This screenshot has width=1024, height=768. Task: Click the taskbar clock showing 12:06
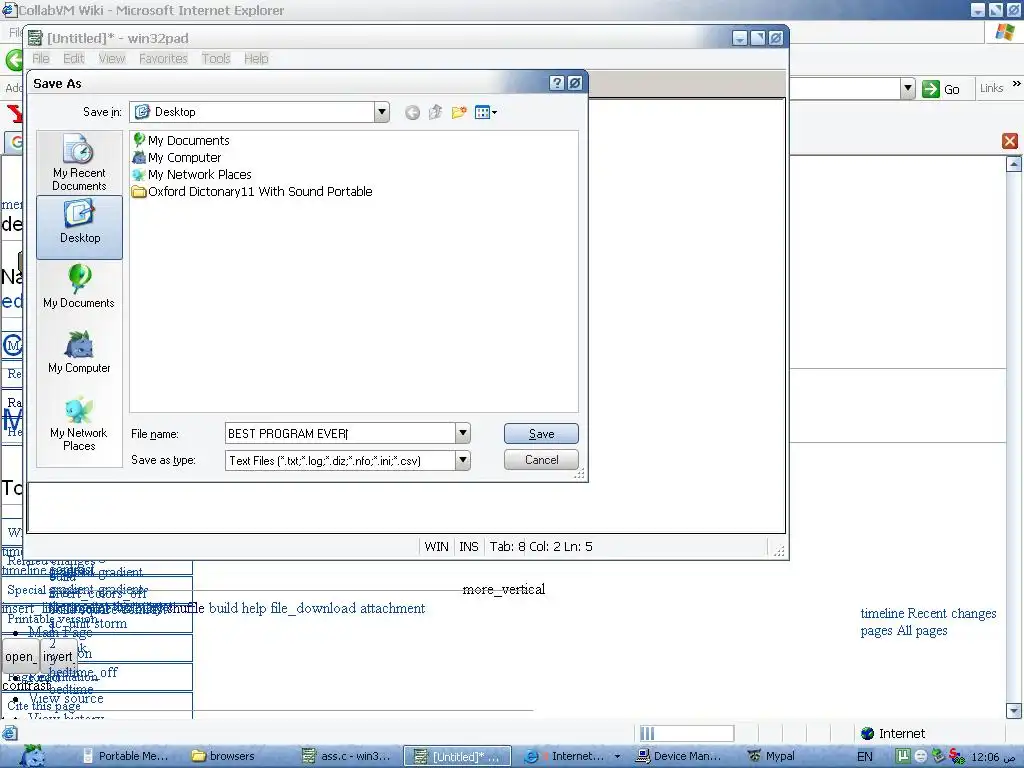pos(985,757)
